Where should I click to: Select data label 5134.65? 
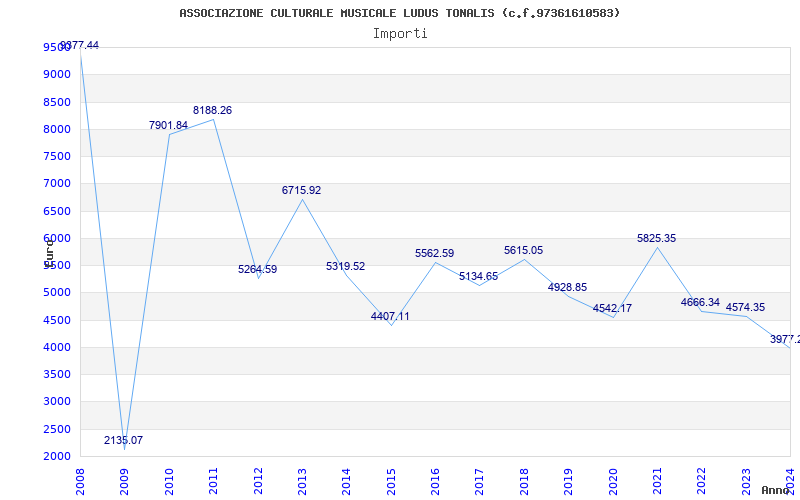point(479,277)
